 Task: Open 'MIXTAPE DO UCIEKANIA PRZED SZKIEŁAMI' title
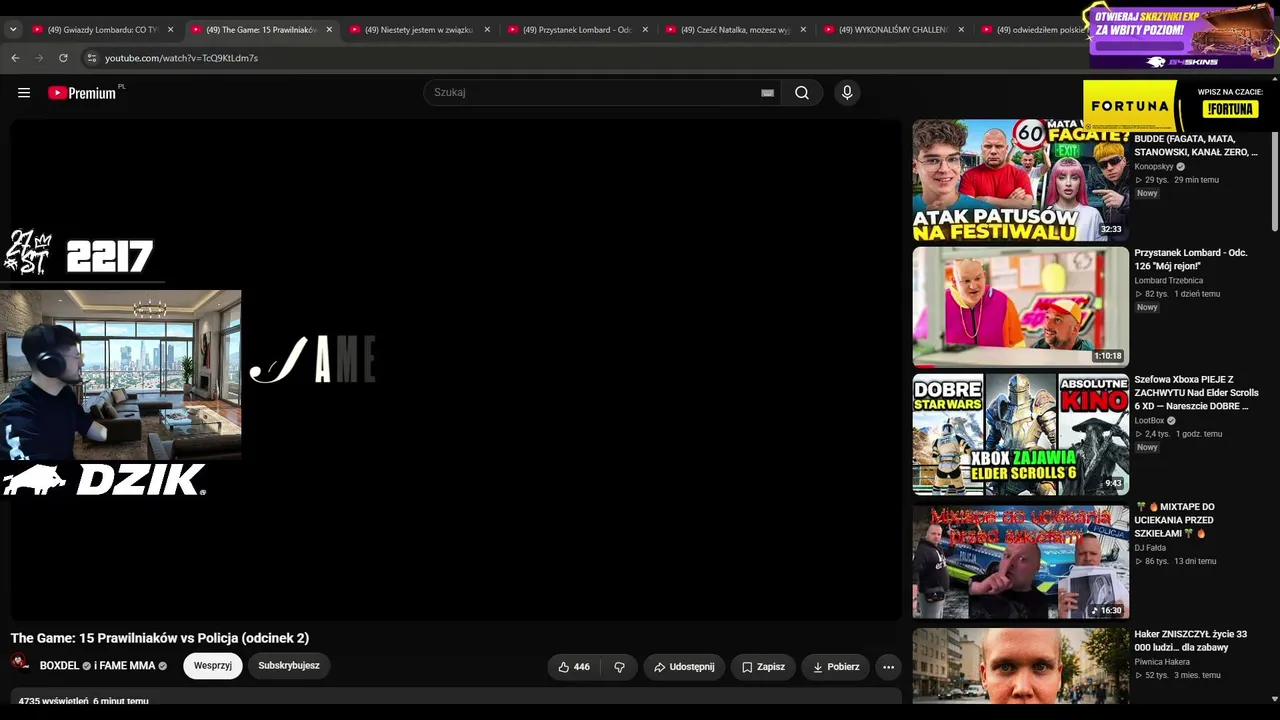(x=1177, y=520)
